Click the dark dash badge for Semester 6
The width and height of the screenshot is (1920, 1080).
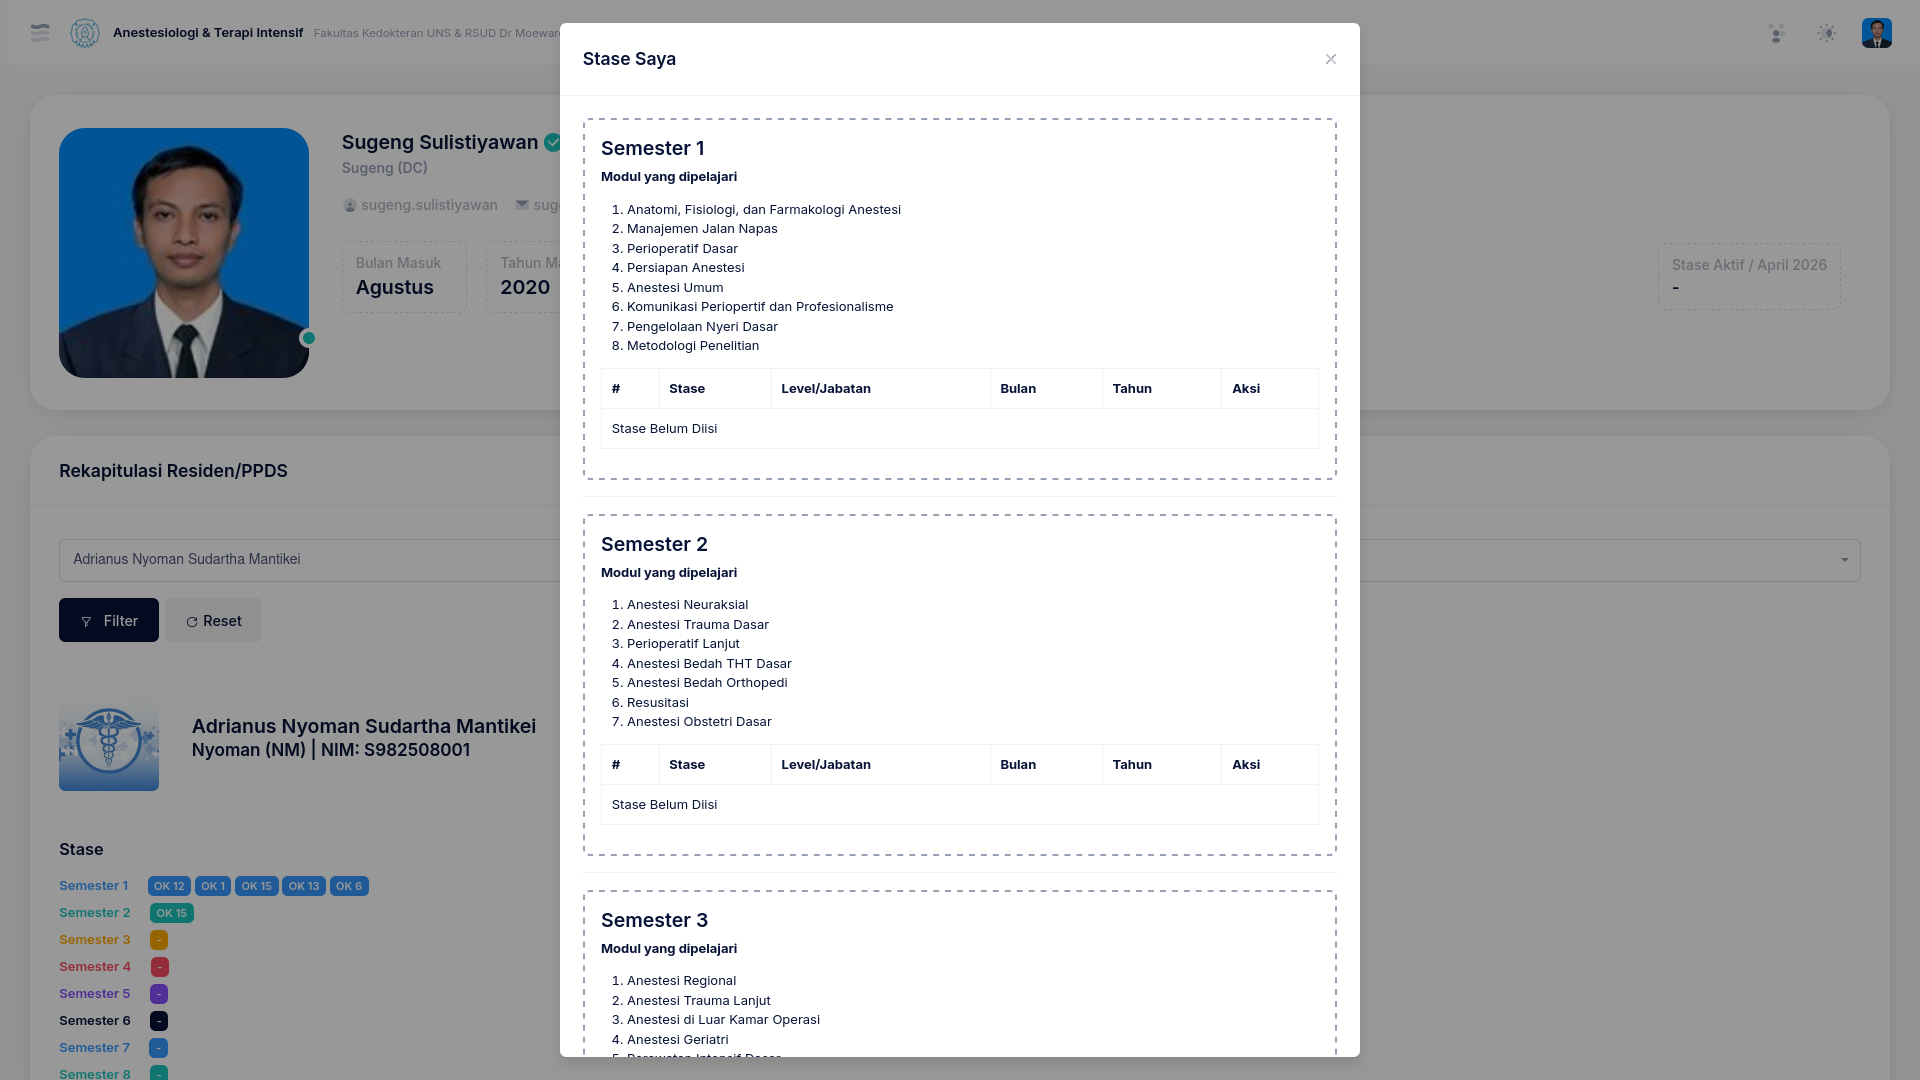coord(159,1021)
